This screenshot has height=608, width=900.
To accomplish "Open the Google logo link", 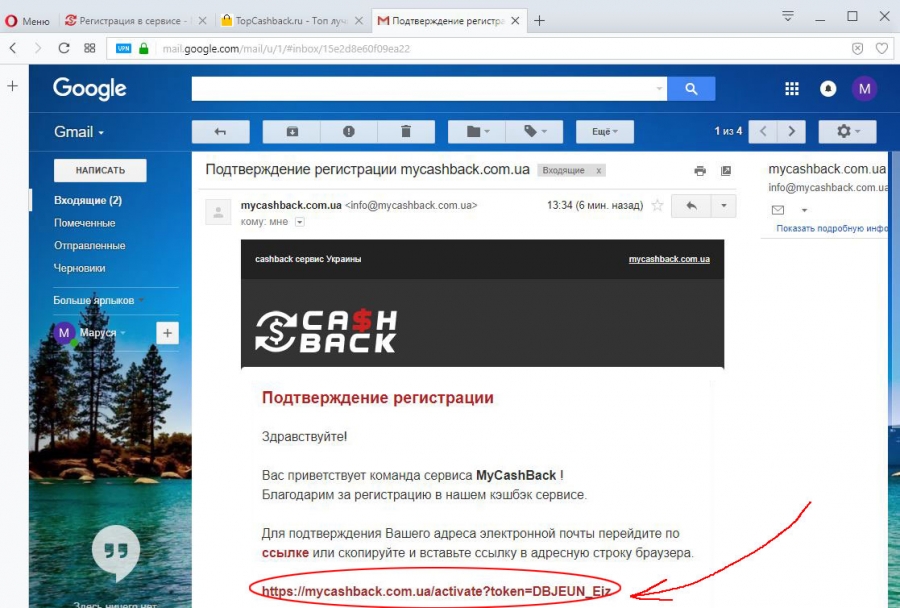I will (x=90, y=88).
